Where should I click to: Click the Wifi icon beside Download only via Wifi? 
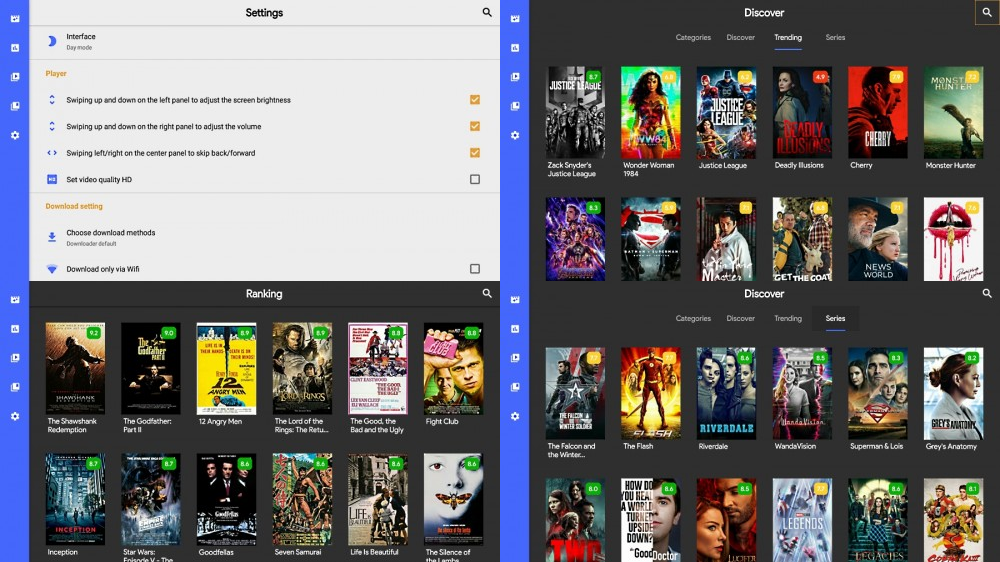[52, 269]
